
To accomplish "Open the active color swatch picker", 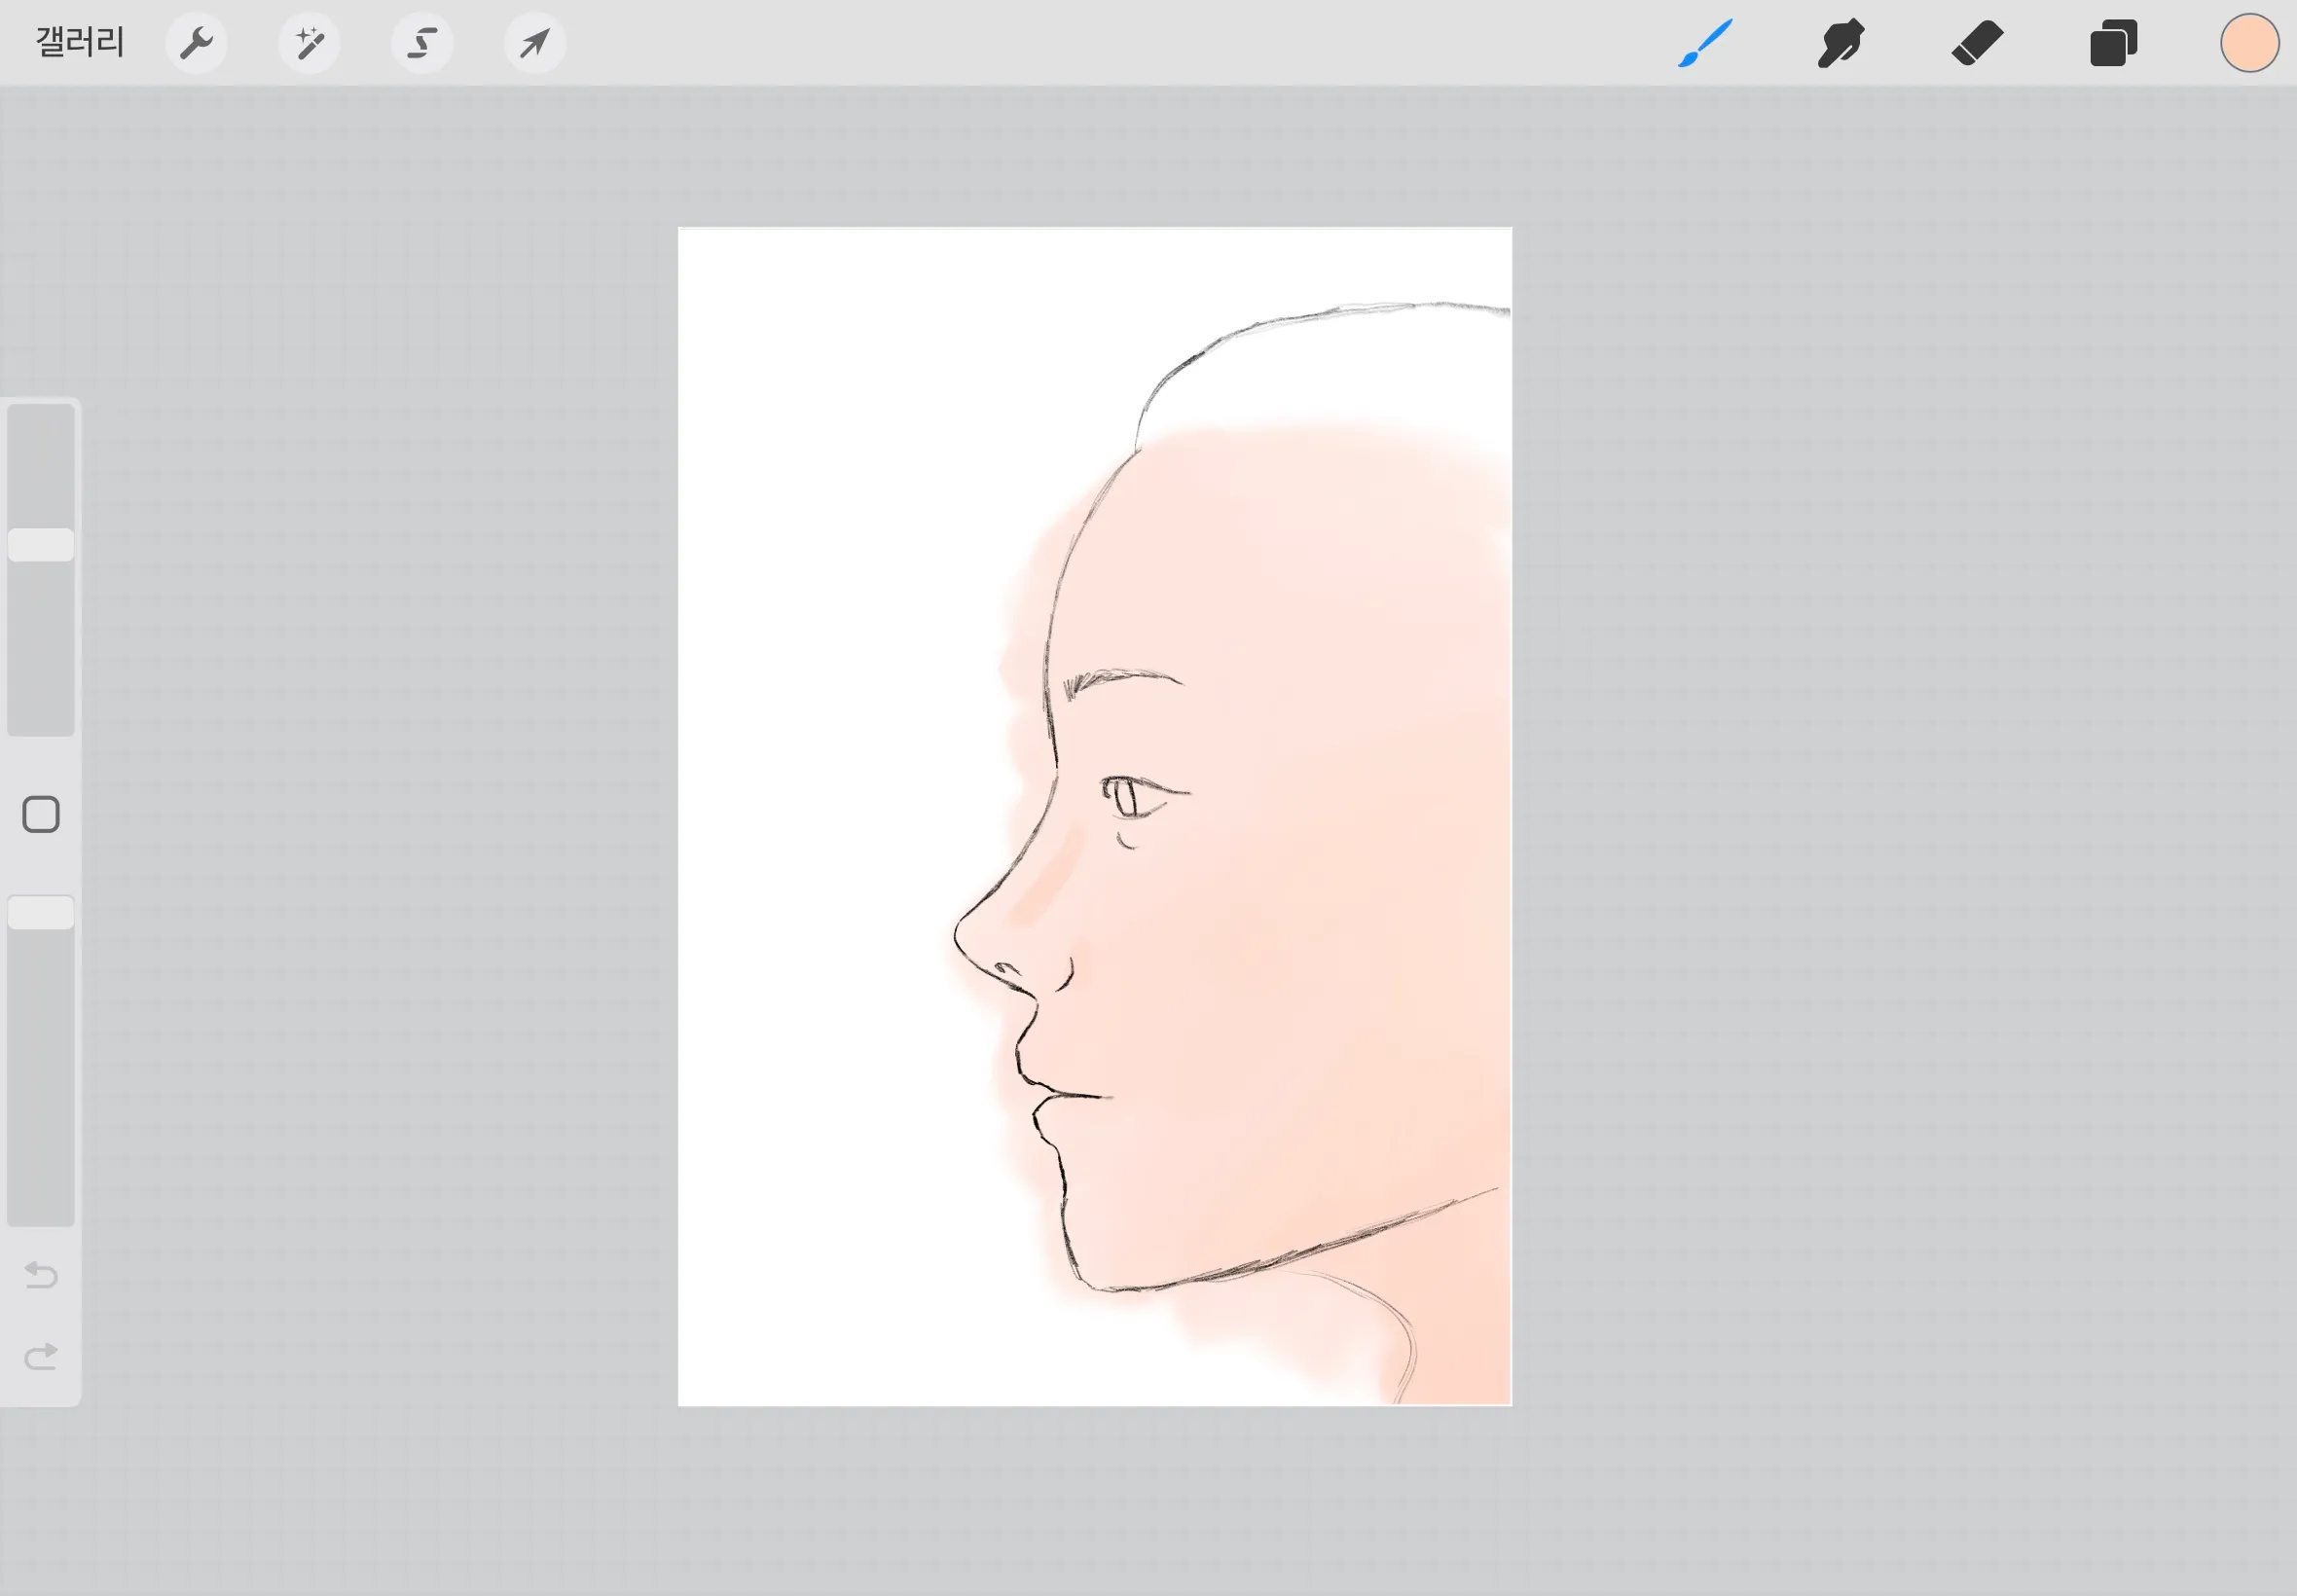I will pos(2249,43).
